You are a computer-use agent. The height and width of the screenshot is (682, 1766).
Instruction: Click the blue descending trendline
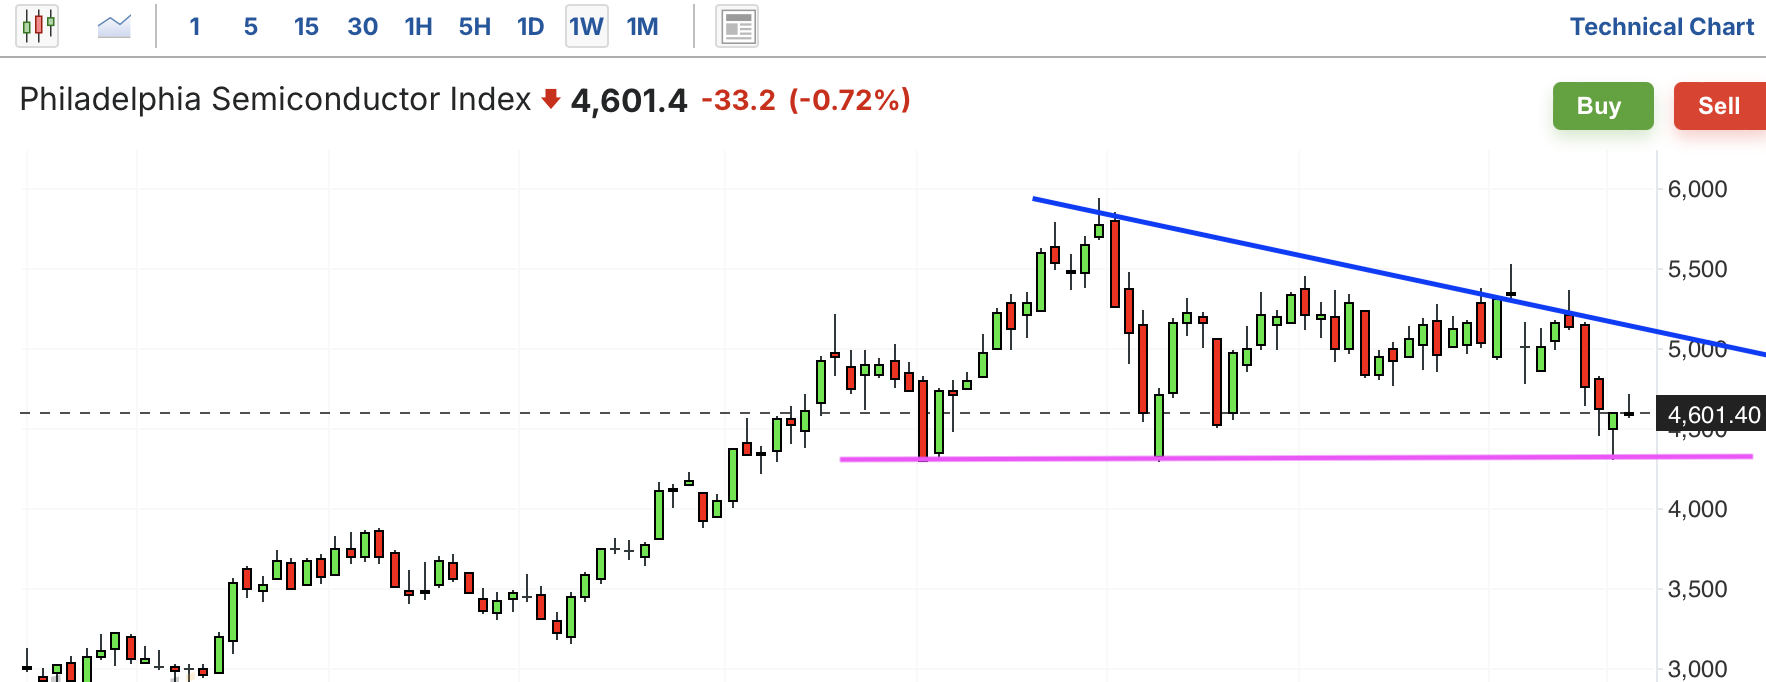[1300, 256]
